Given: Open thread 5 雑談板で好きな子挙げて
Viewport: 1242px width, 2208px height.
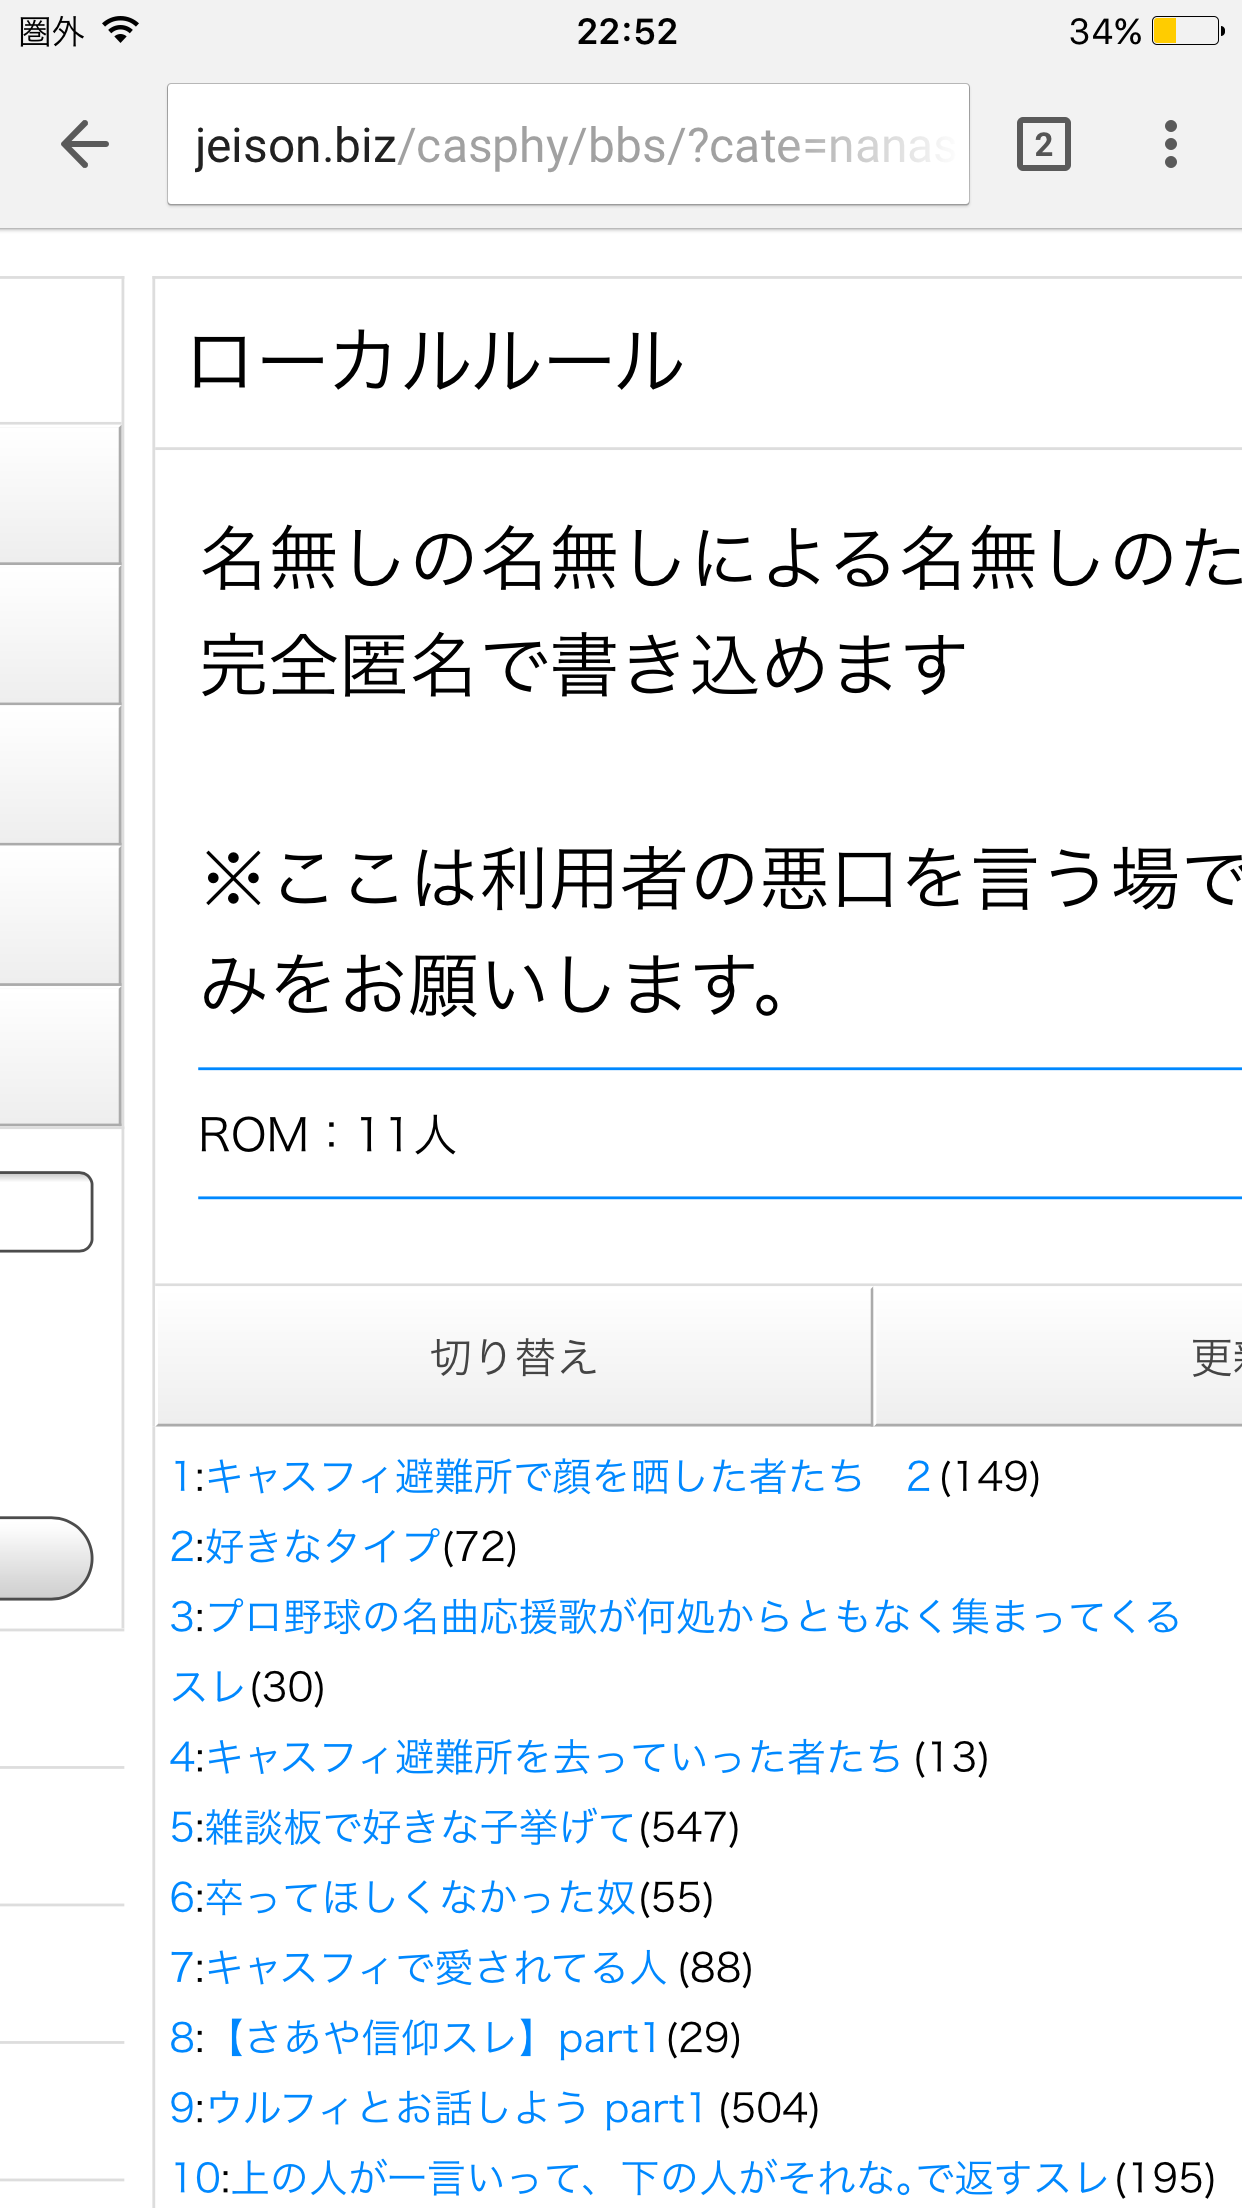Looking at the screenshot, I should pyautogui.click(x=403, y=1827).
